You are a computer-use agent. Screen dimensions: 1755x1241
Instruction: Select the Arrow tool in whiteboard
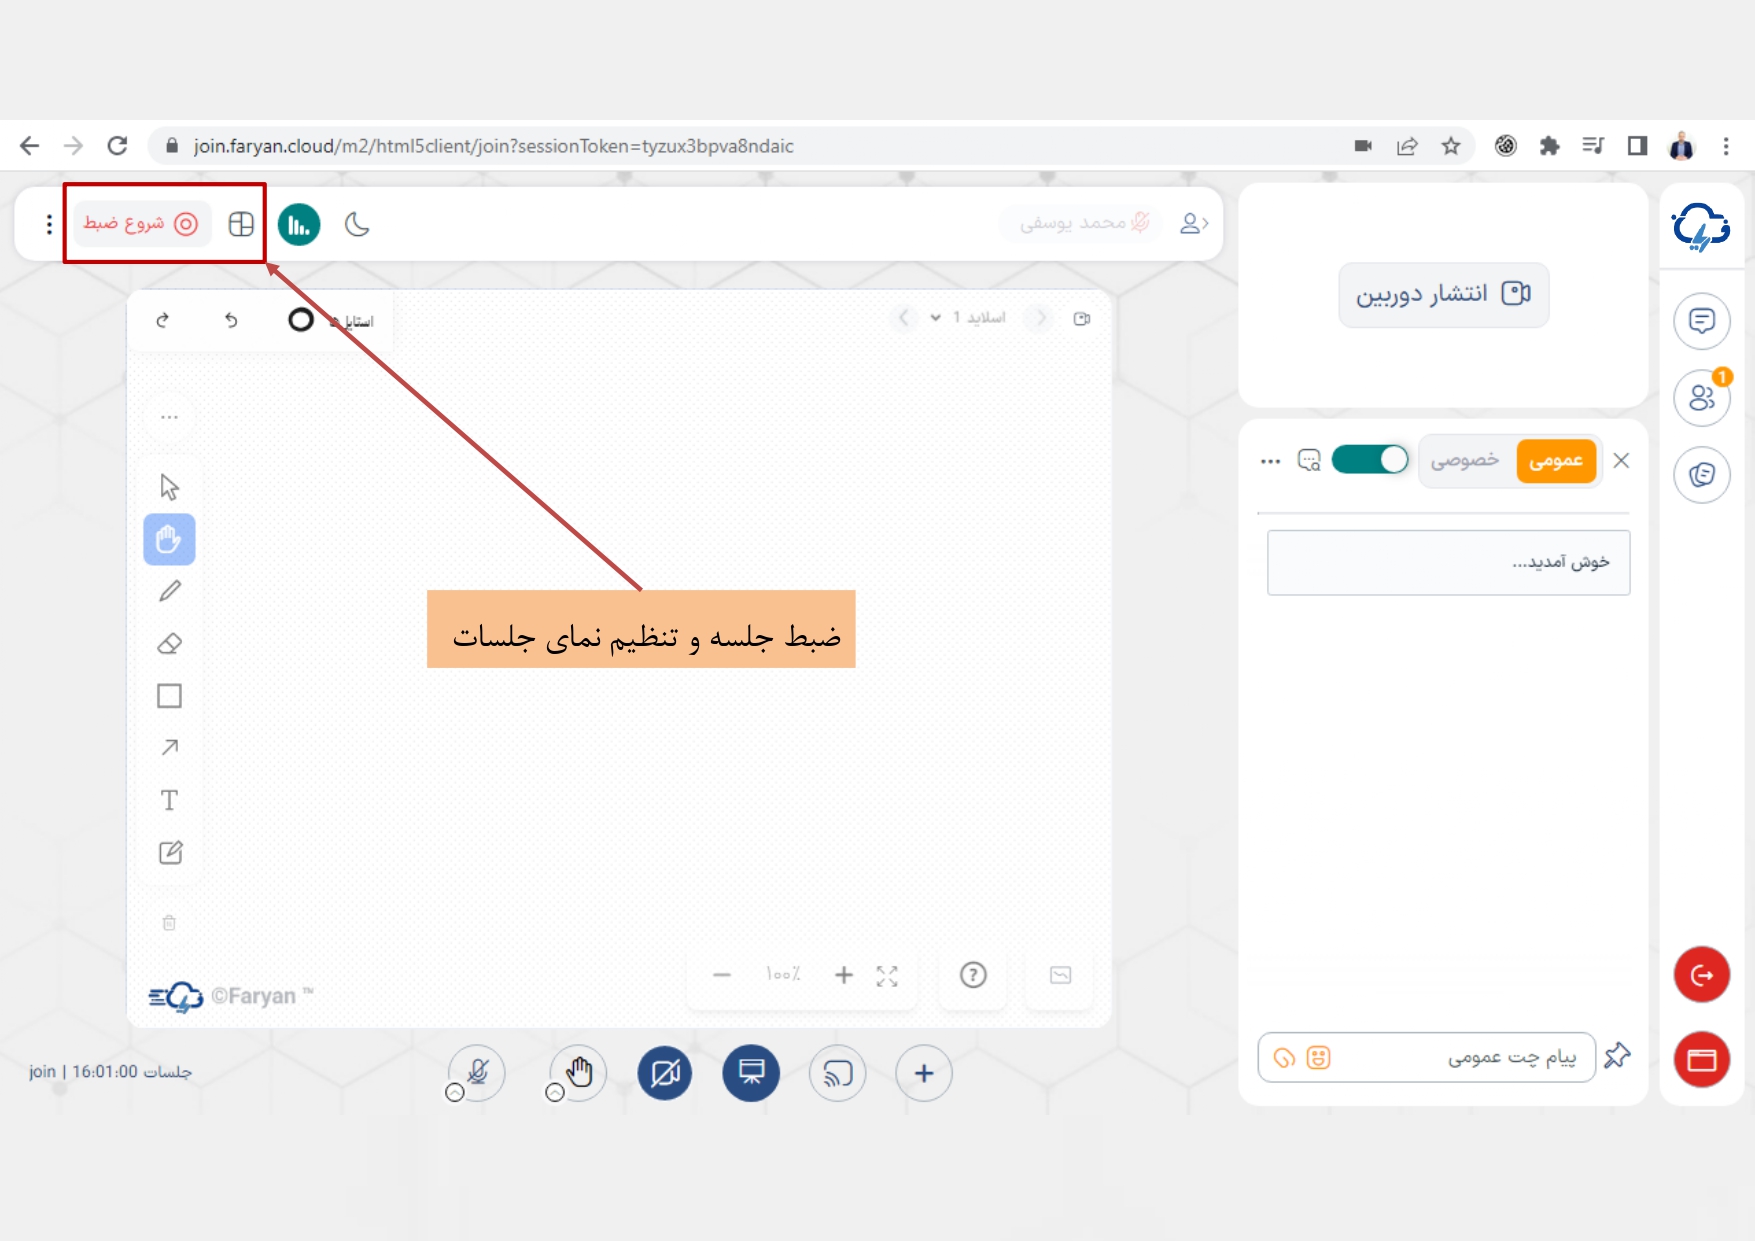[x=170, y=748]
